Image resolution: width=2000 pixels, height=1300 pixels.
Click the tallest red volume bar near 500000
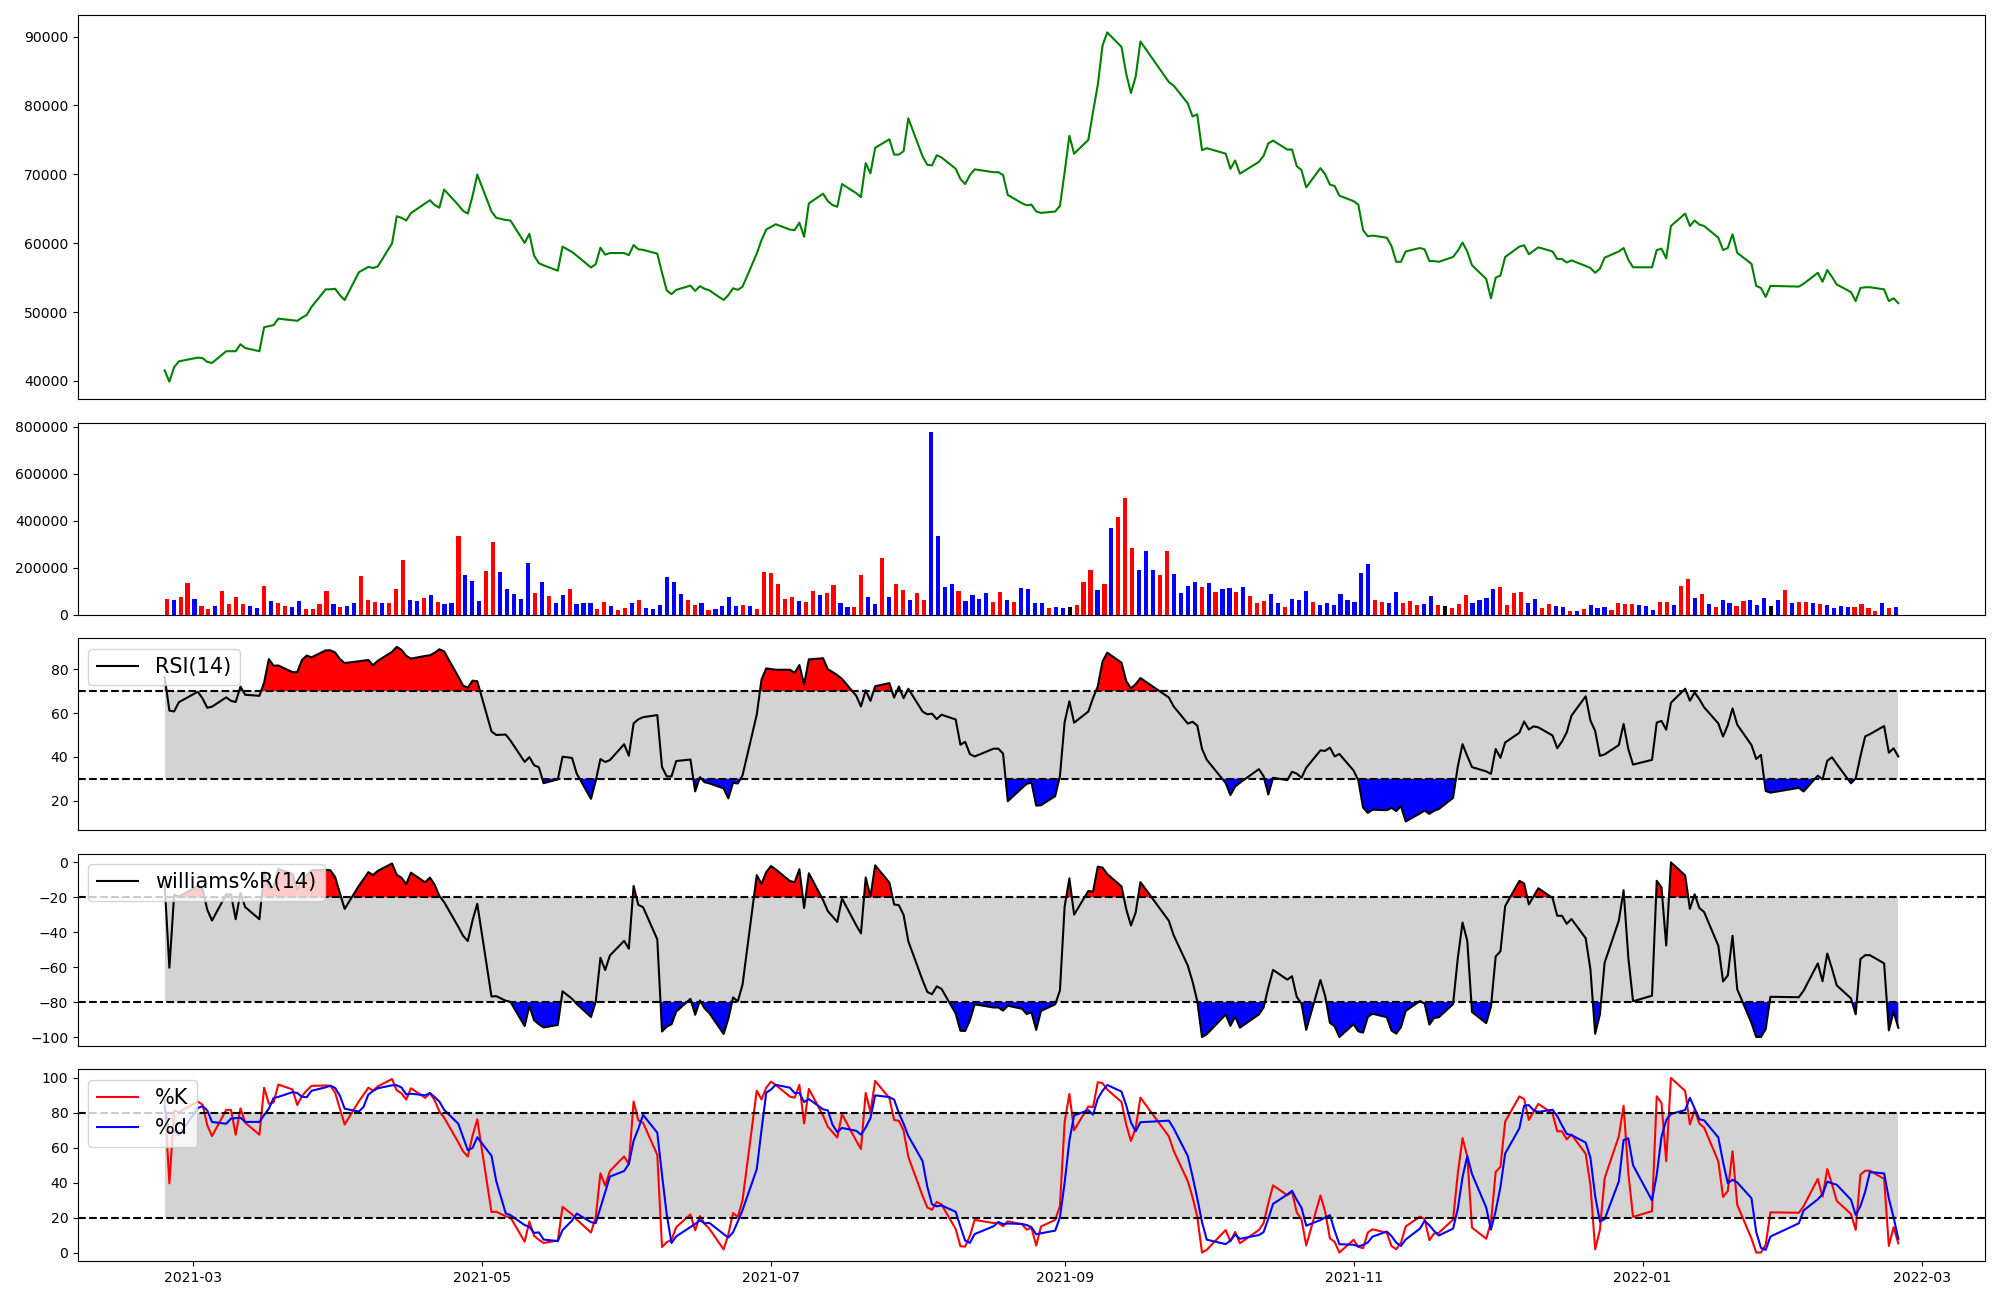[1125, 555]
